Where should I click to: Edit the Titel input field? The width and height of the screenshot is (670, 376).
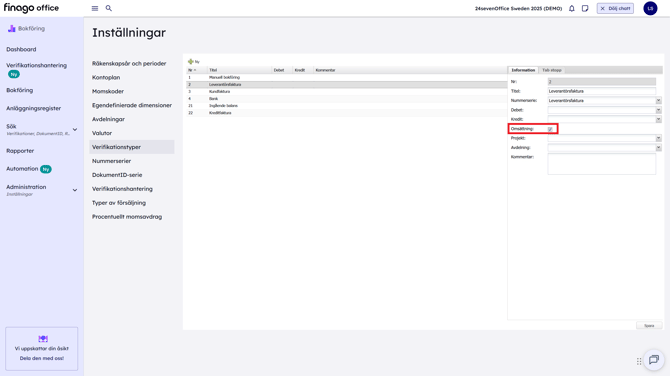pyautogui.click(x=602, y=91)
